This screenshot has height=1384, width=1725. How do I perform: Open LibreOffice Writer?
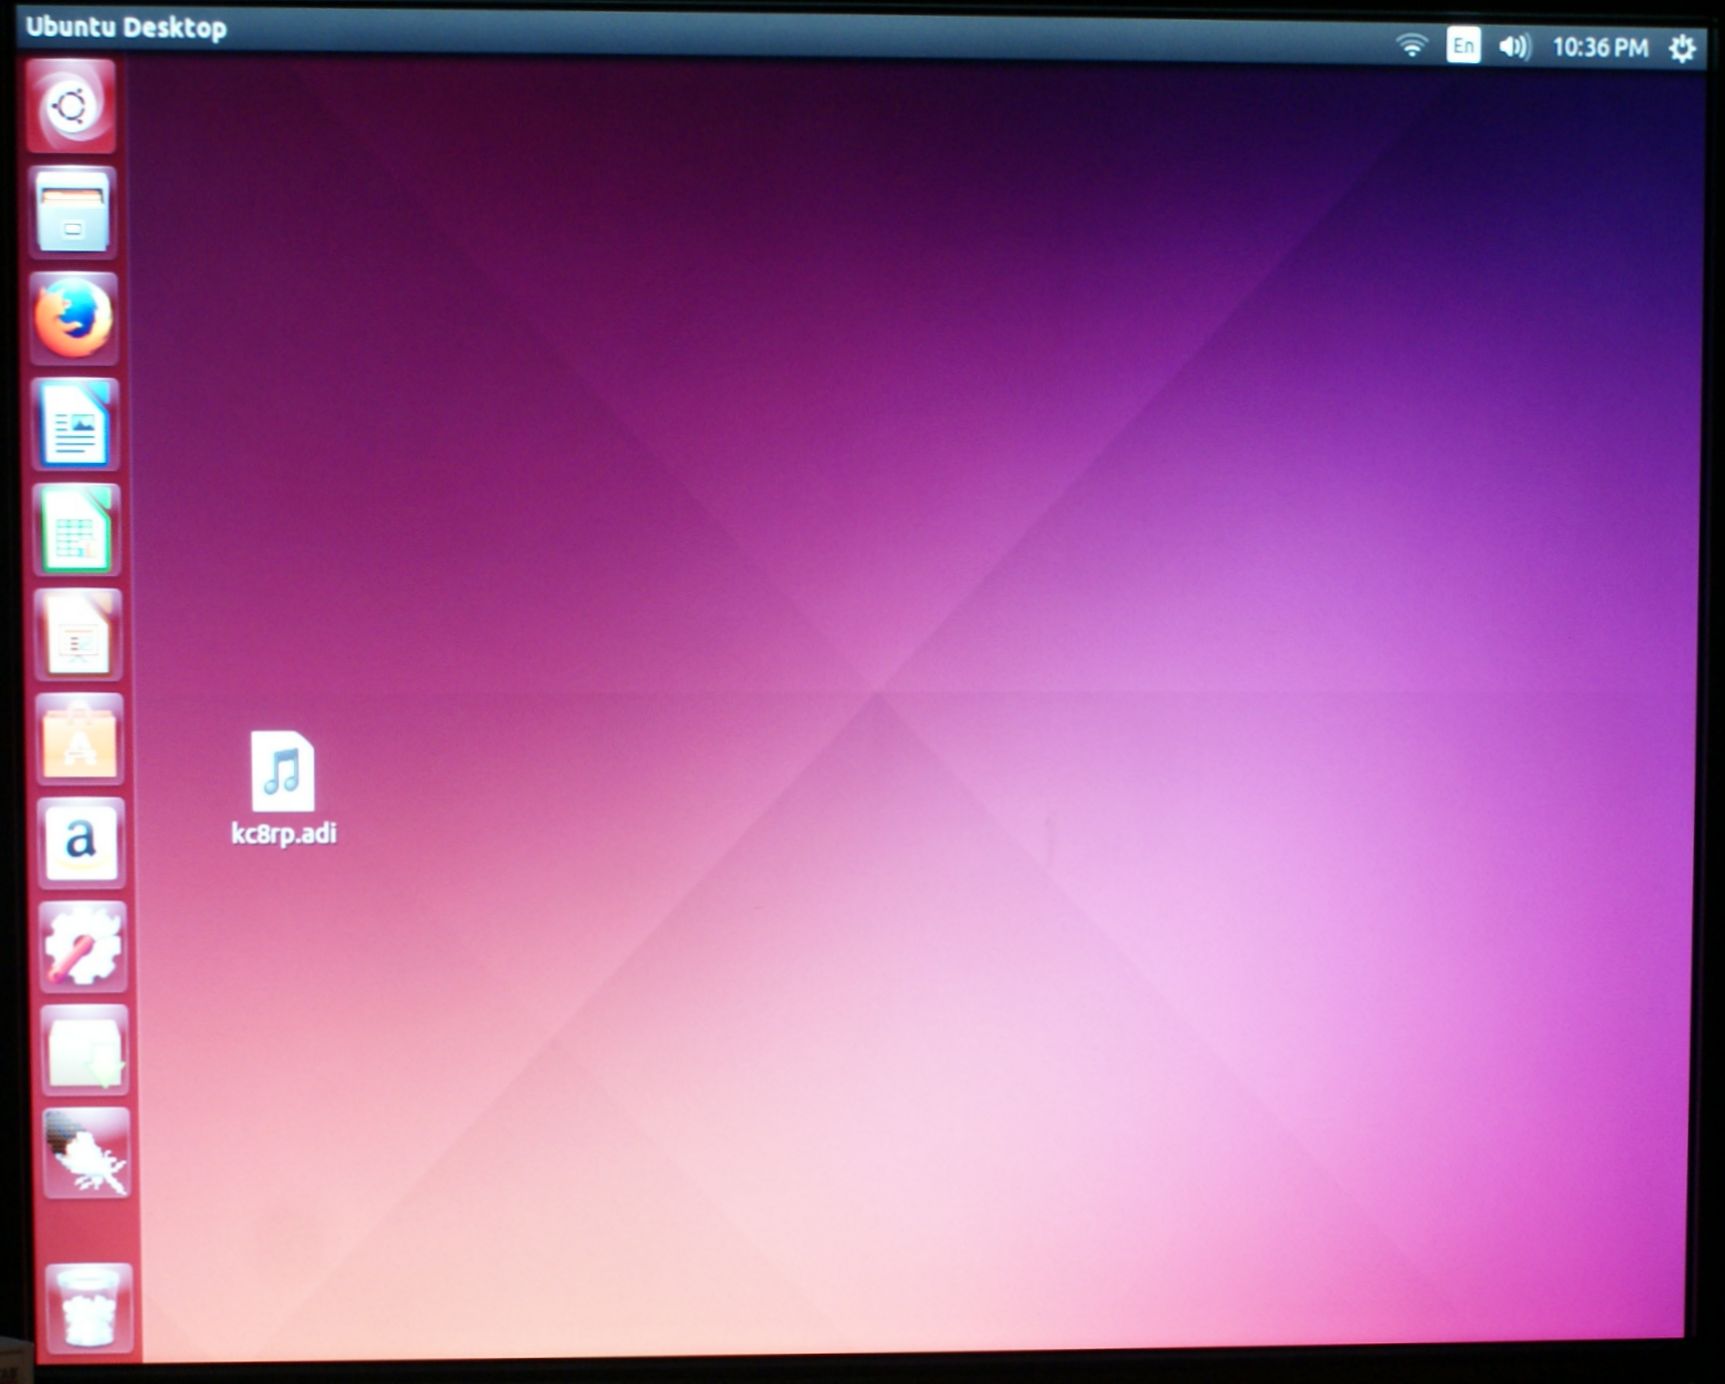point(76,425)
